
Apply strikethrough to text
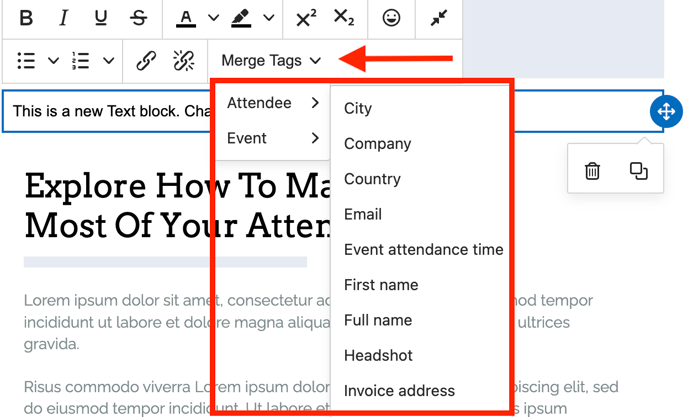coord(139,18)
